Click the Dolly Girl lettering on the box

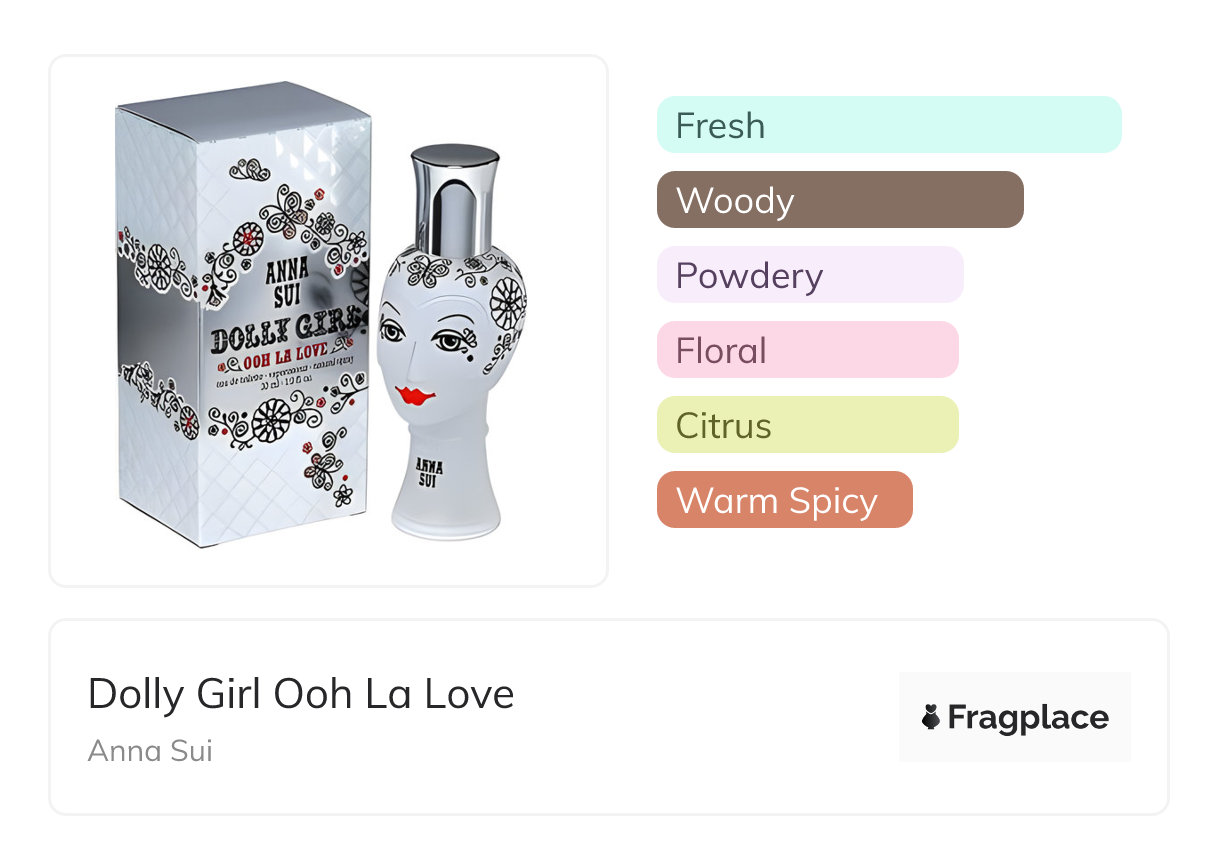pyautogui.click(x=287, y=336)
